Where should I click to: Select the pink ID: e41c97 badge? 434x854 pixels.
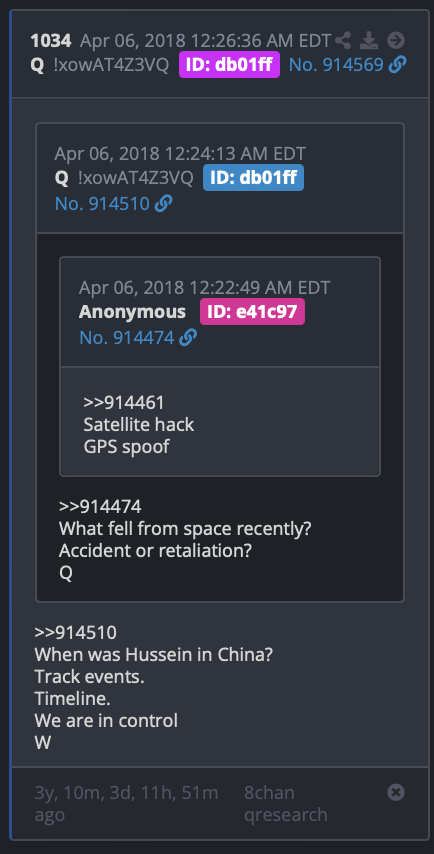[252, 312]
